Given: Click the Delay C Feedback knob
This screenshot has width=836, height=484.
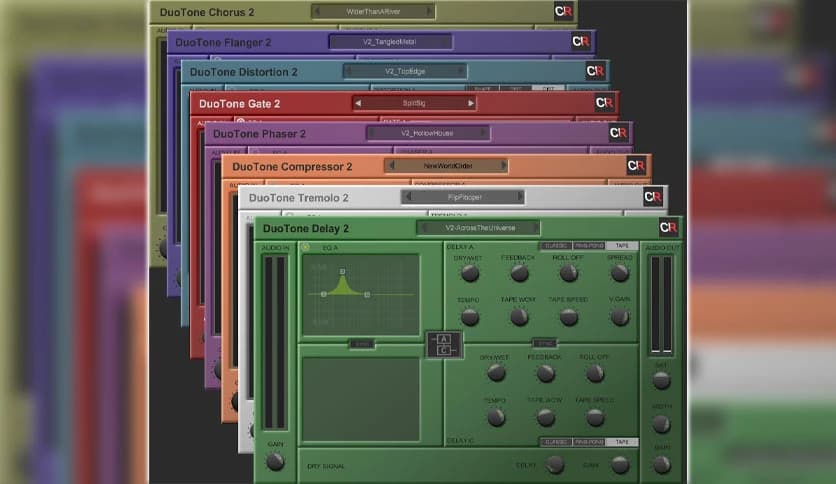Looking at the screenshot, I should click(545, 373).
